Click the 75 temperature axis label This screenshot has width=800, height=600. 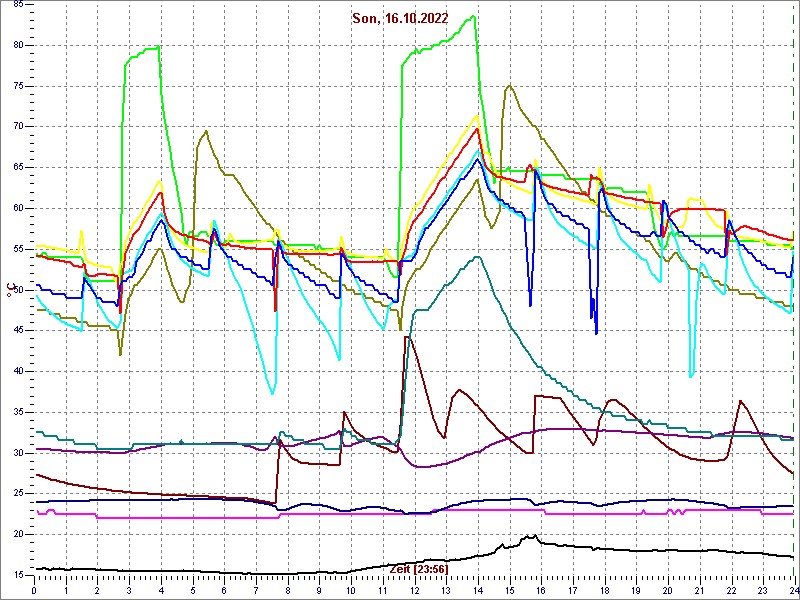17,86
